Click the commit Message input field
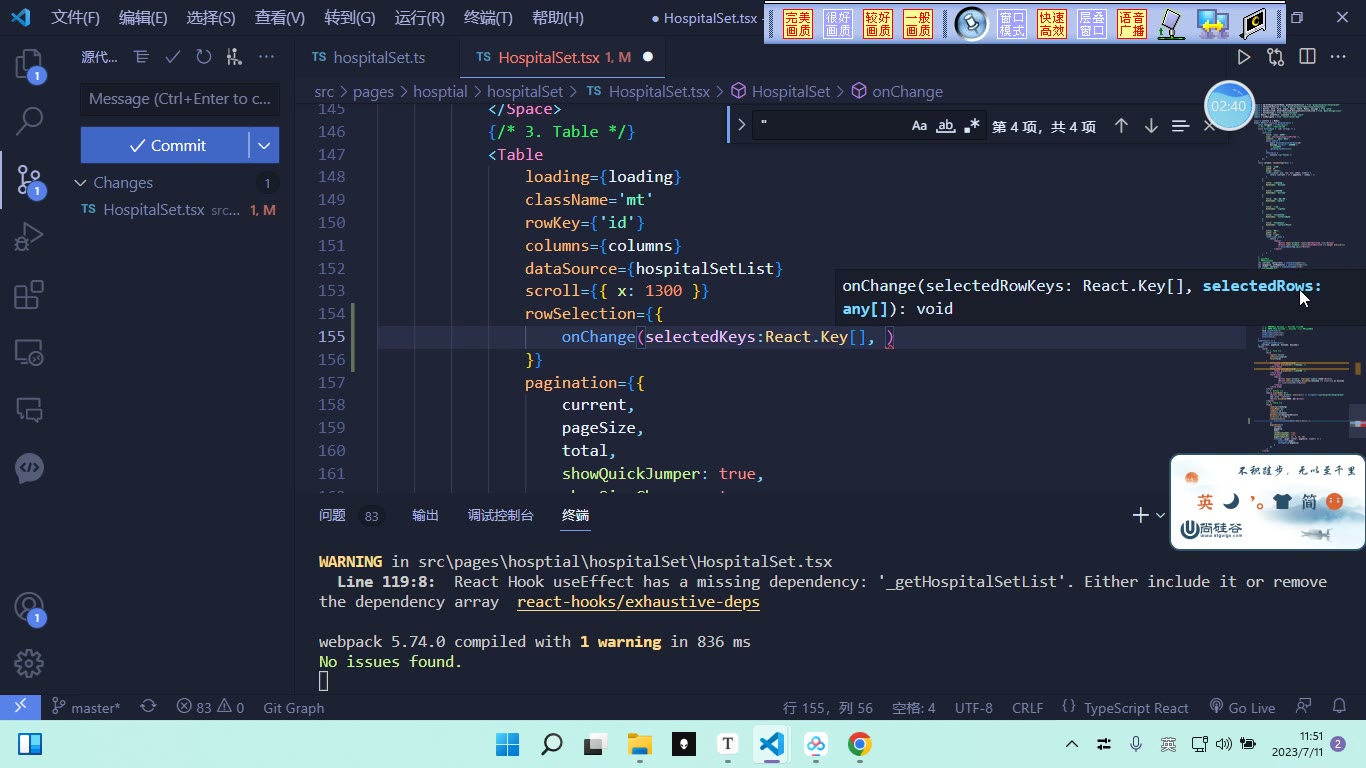The width and height of the screenshot is (1366, 768). (x=180, y=99)
